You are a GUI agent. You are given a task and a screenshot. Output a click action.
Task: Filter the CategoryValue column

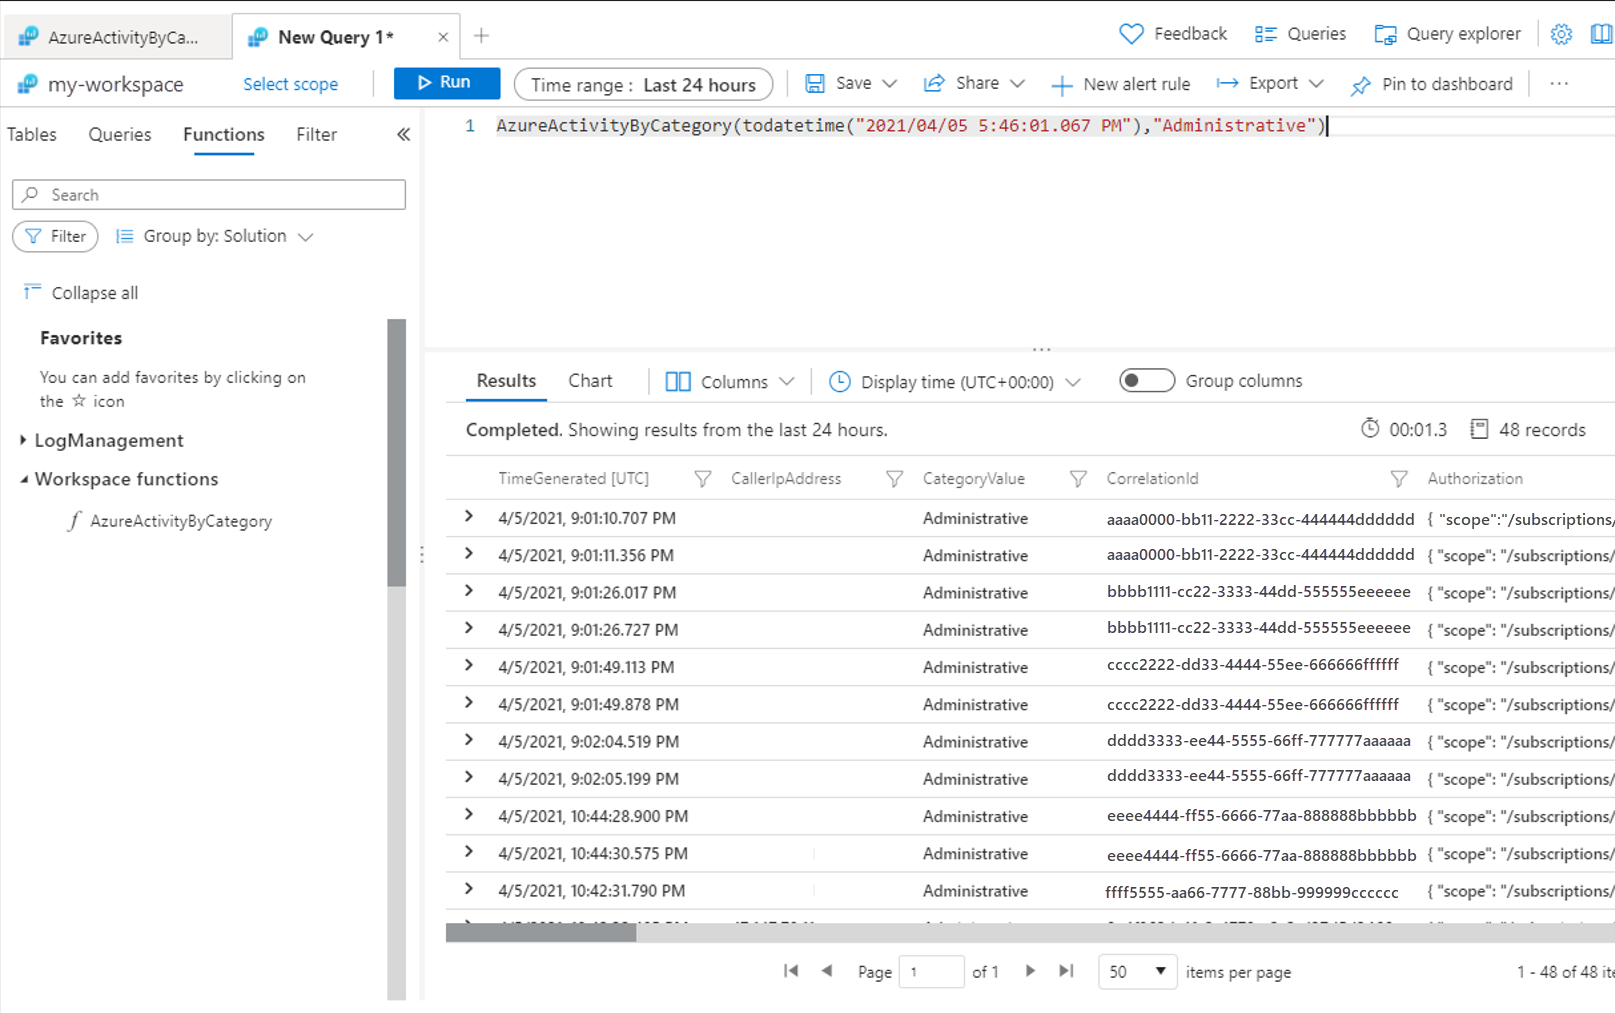1078,479
